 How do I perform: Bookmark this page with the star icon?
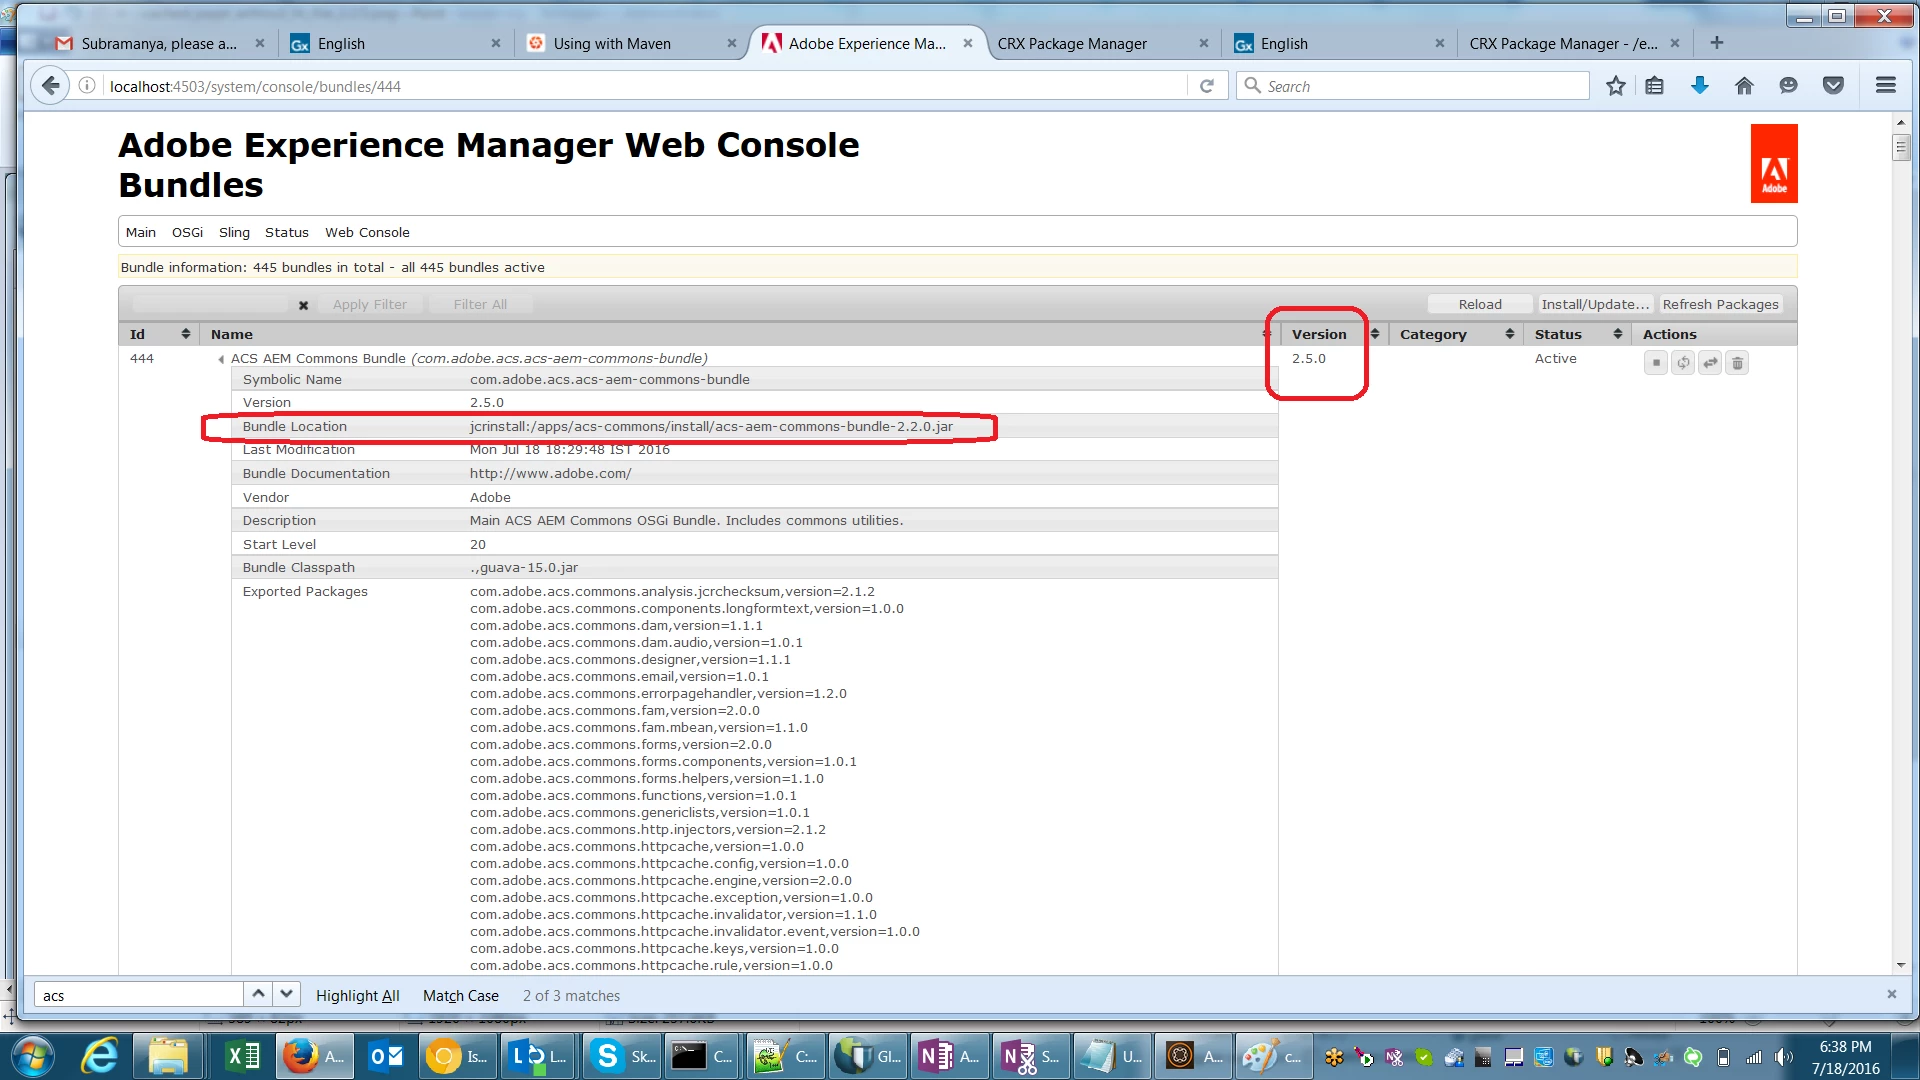coord(1615,86)
